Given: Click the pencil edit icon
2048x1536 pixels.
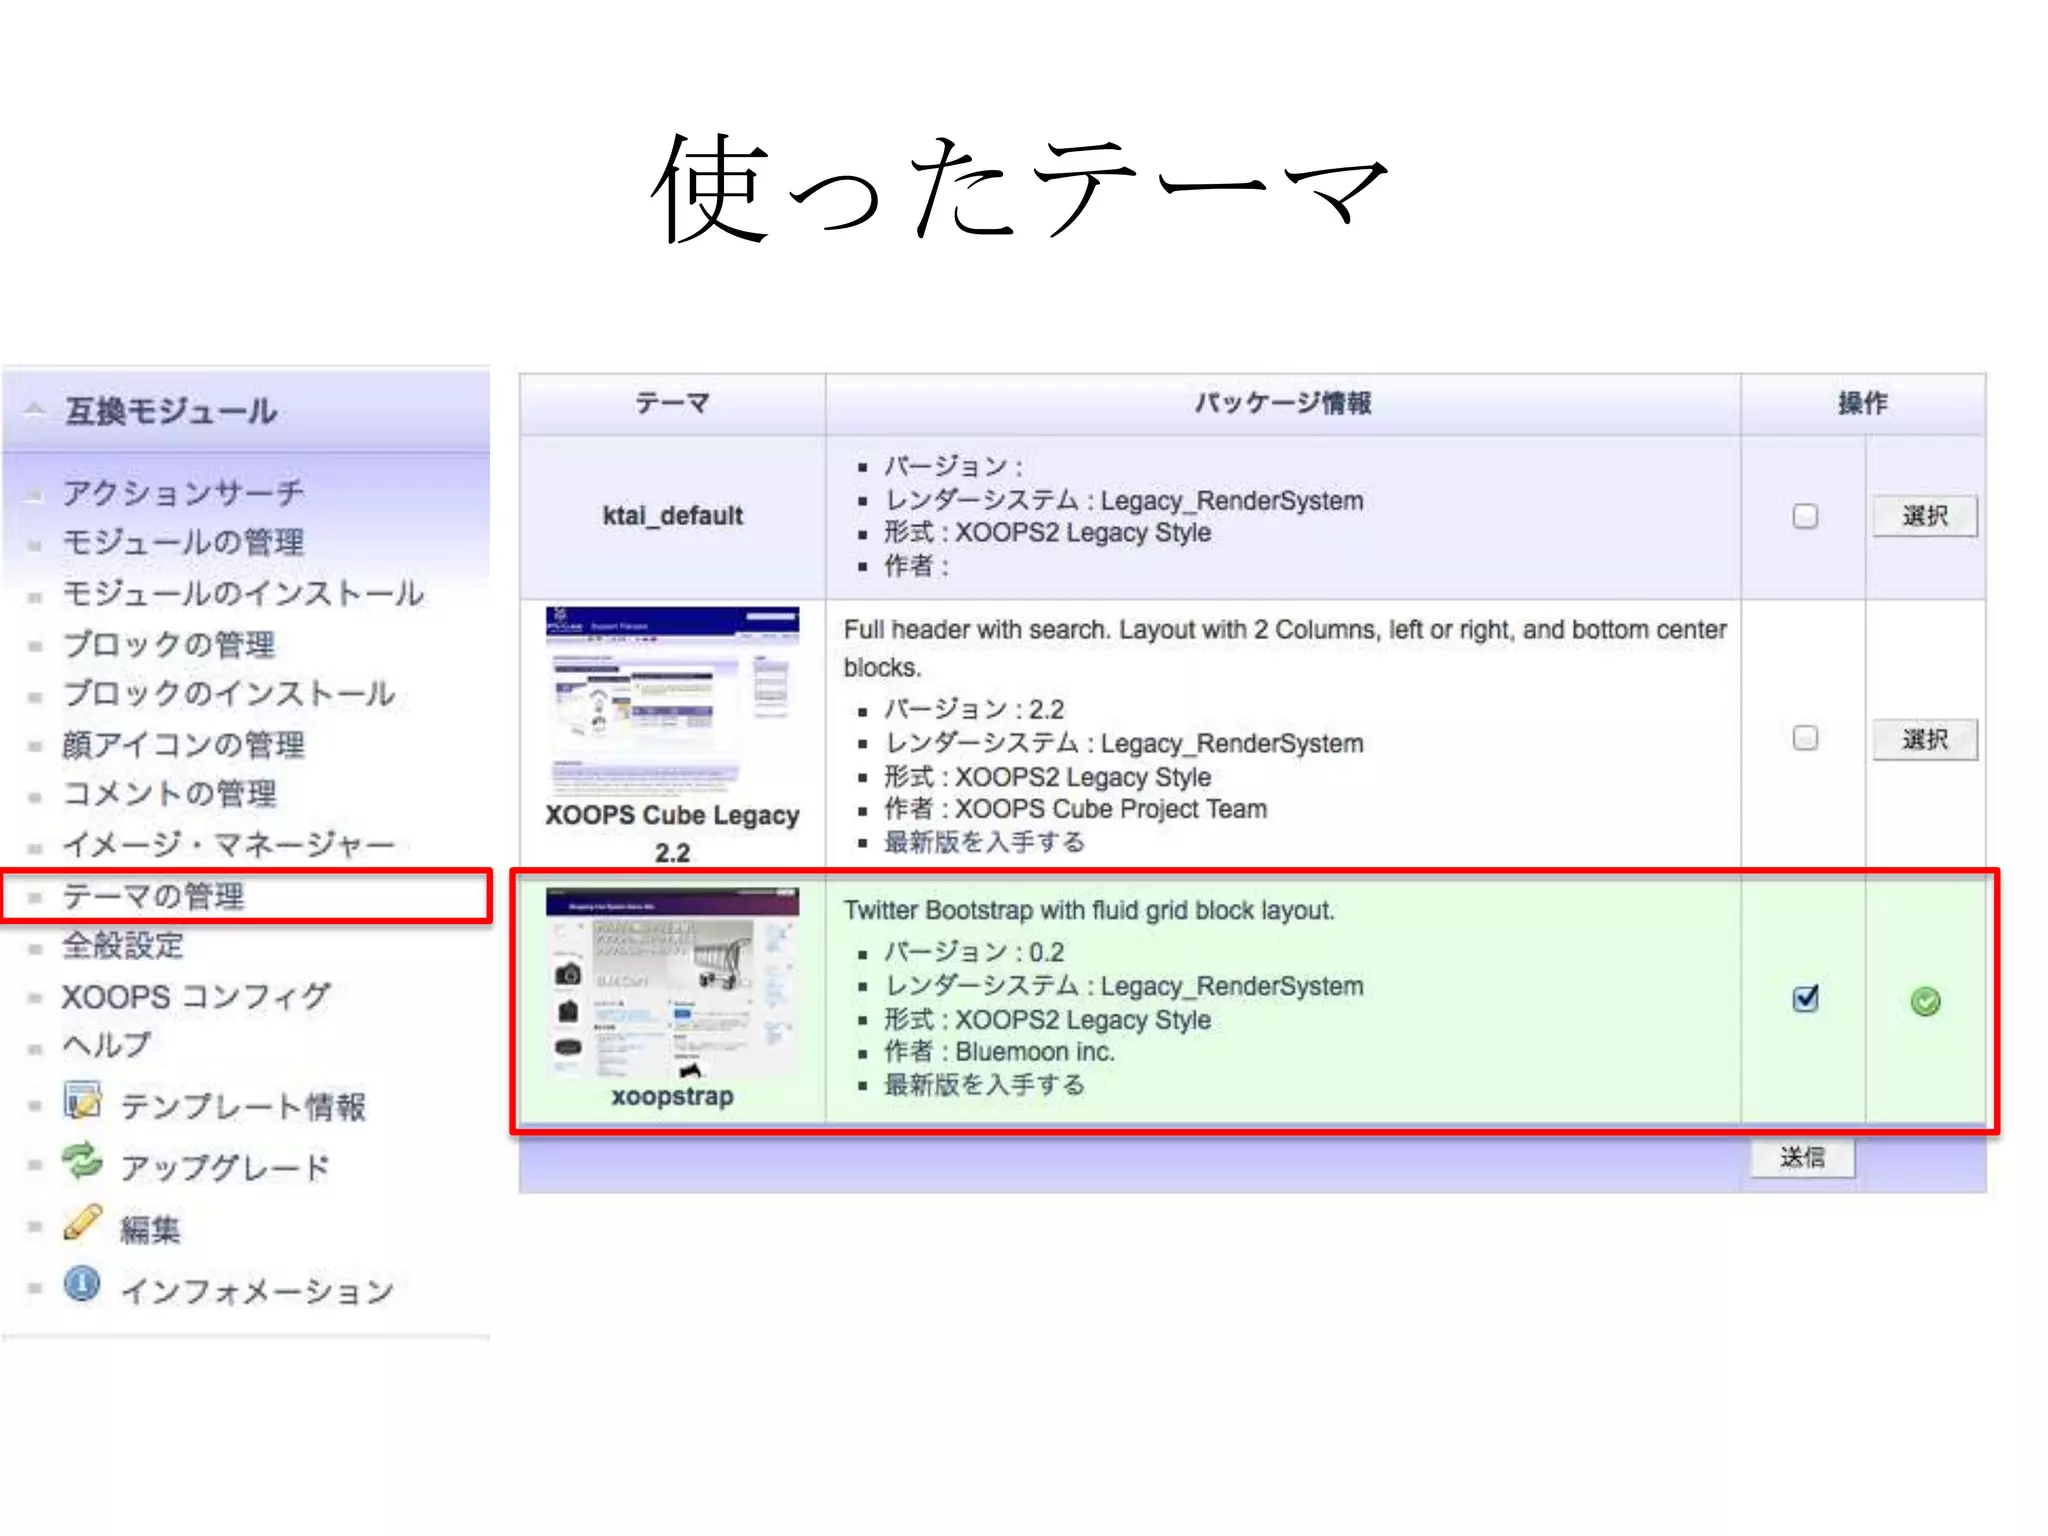Looking at the screenshot, I should tap(82, 1223).
